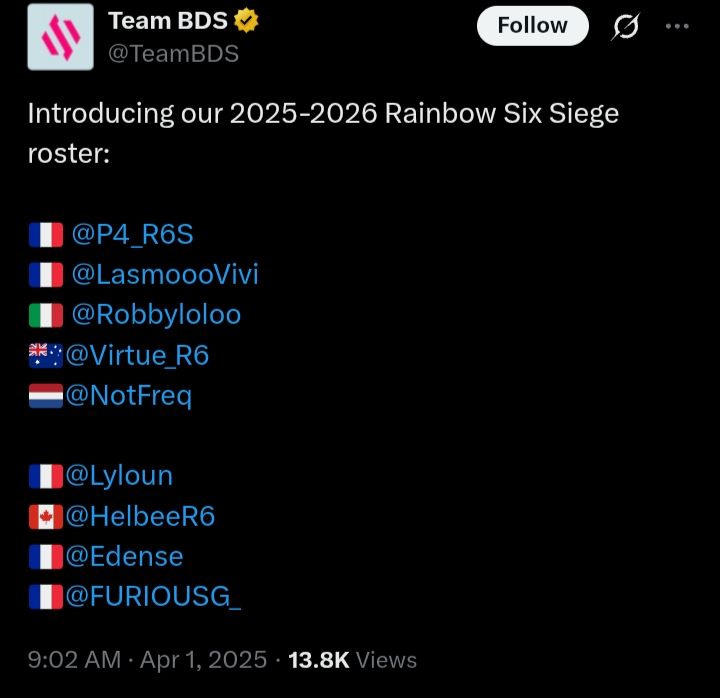Open the Grok slashed-circle icon
The height and width of the screenshot is (698, 720).
coord(625,27)
